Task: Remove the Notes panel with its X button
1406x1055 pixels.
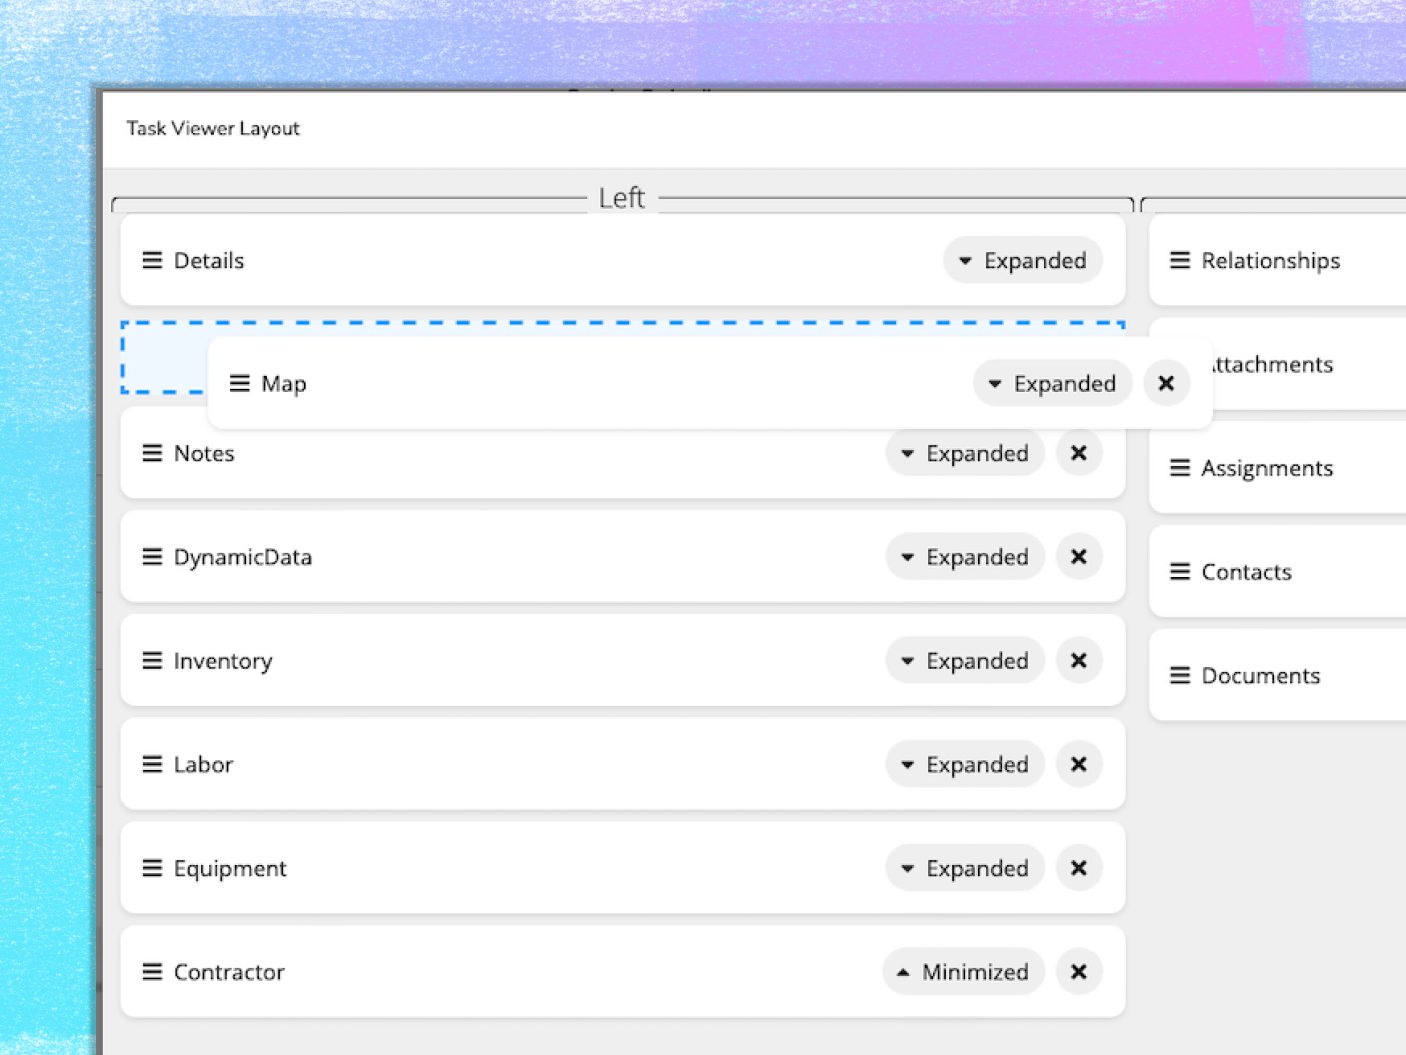Action: 1079,453
